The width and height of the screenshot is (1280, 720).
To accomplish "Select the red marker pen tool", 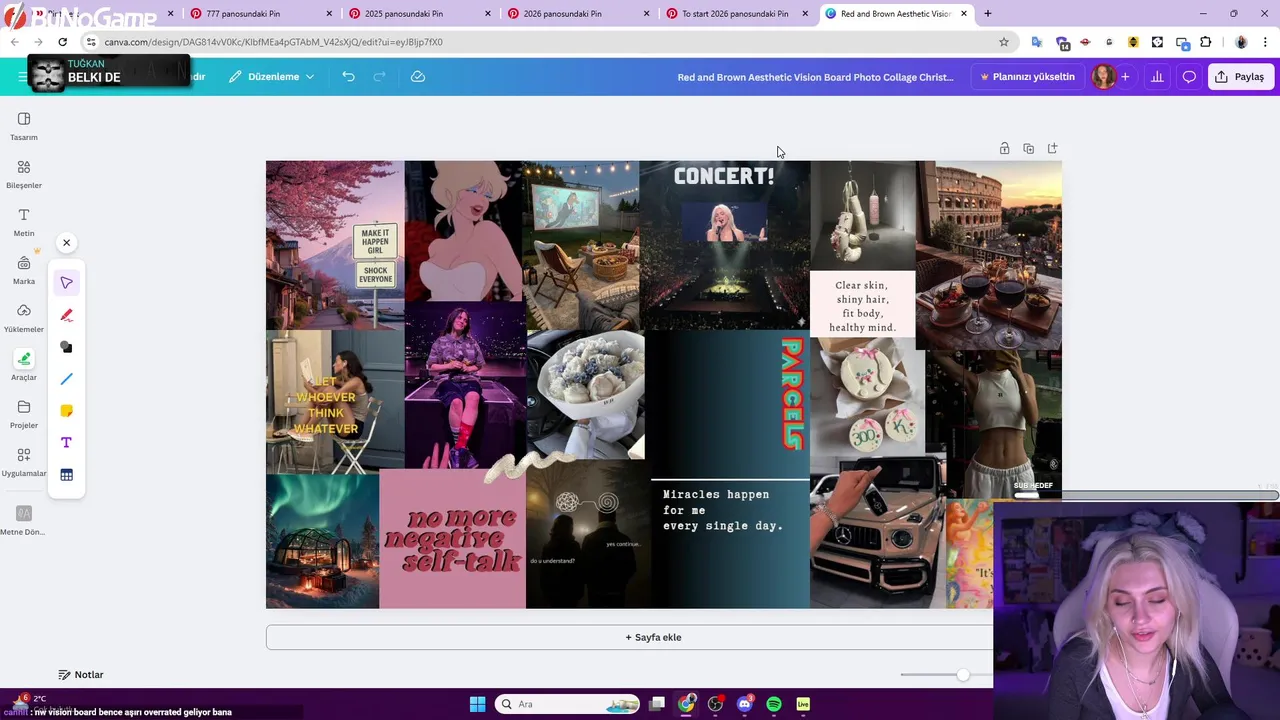I will [x=66, y=315].
